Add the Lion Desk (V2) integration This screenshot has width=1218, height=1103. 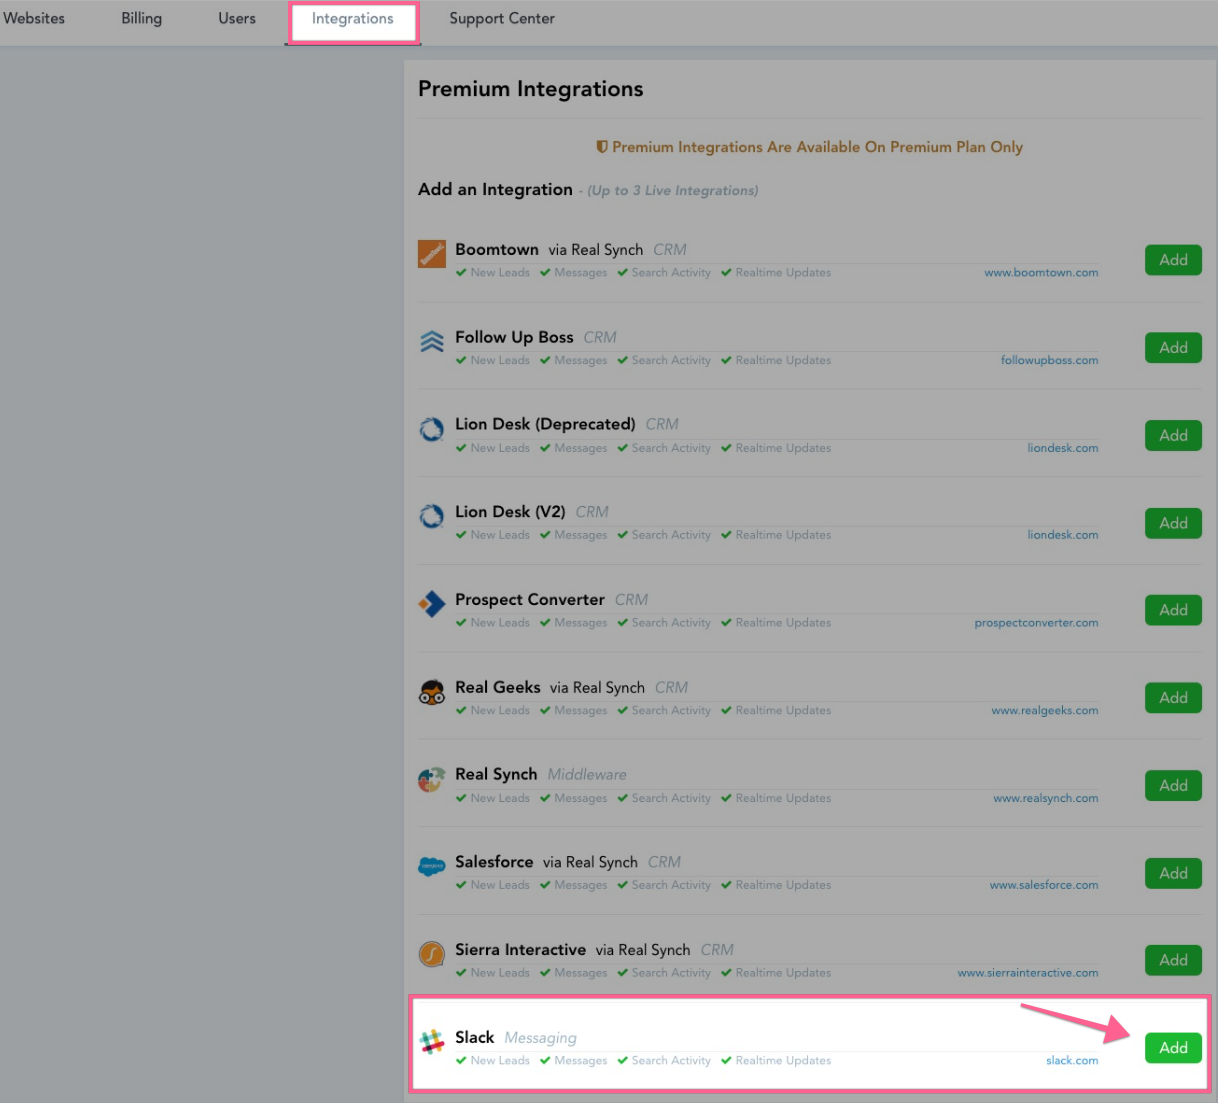pyautogui.click(x=1173, y=523)
